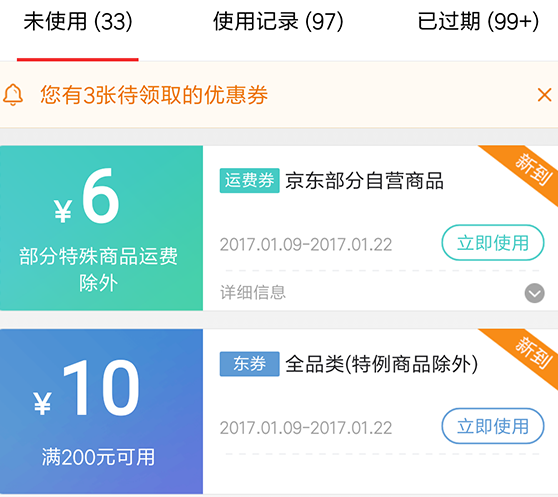Screen dimensions: 558x497
Task: Open 全品类(特例商品除外) coupon title
Action: [x=381, y=364]
